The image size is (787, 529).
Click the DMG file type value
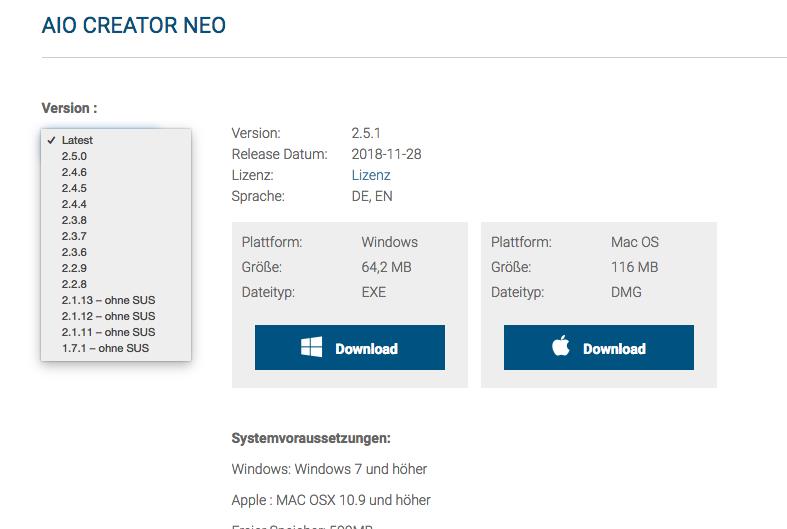(x=626, y=292)
